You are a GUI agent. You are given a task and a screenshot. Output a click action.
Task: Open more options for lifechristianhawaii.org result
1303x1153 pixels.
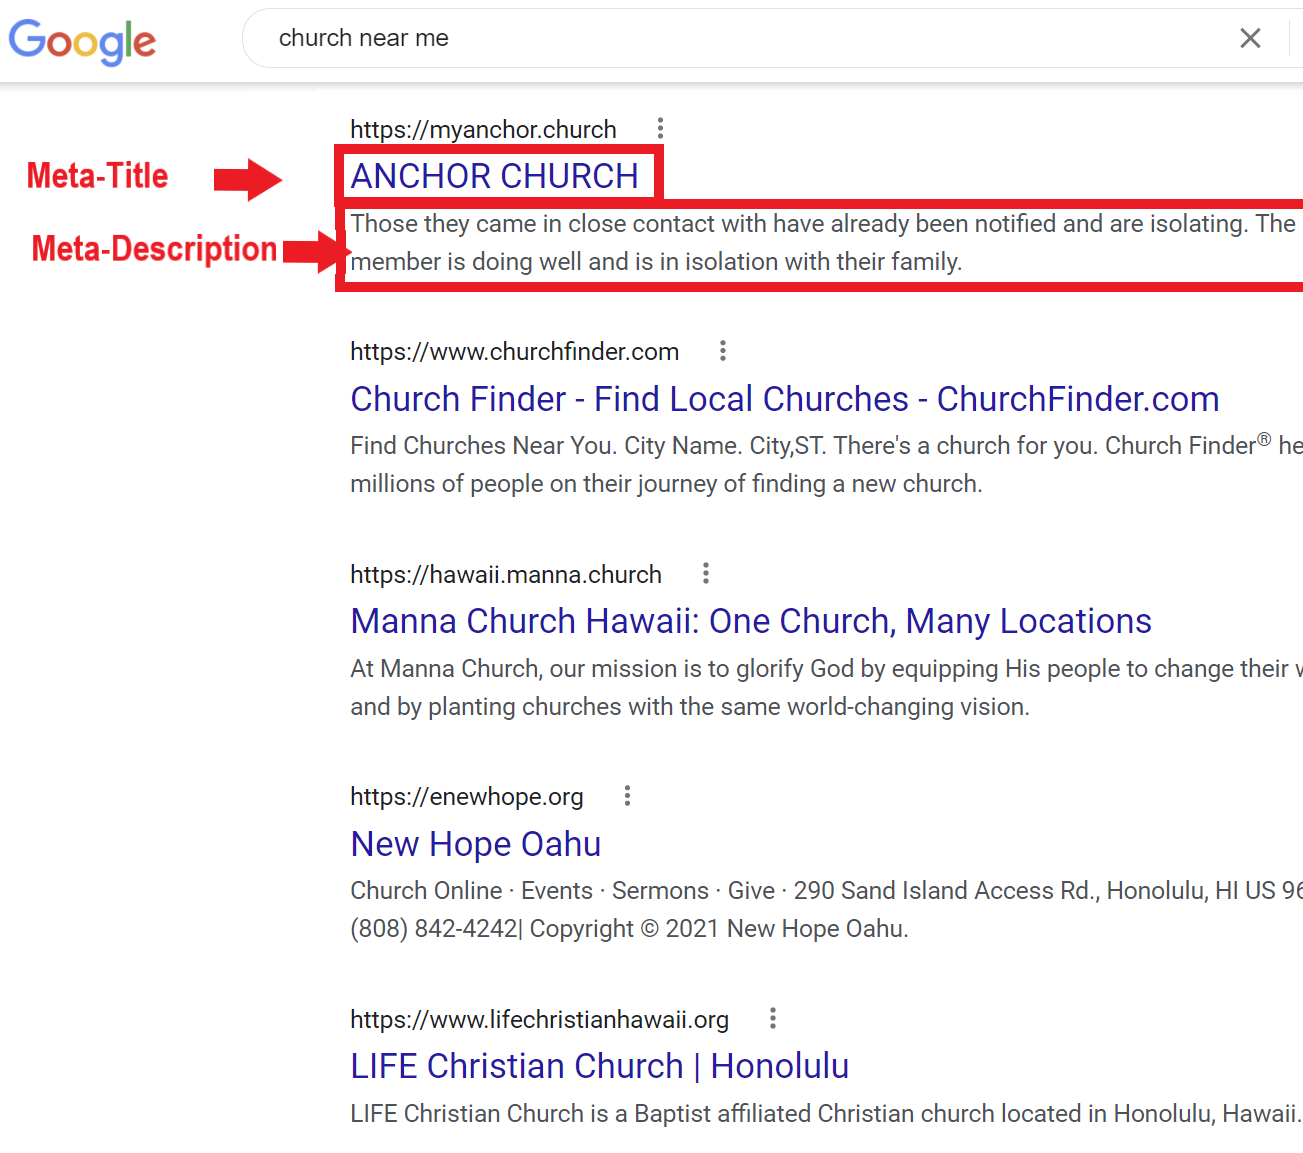(x=773, y=1018)
